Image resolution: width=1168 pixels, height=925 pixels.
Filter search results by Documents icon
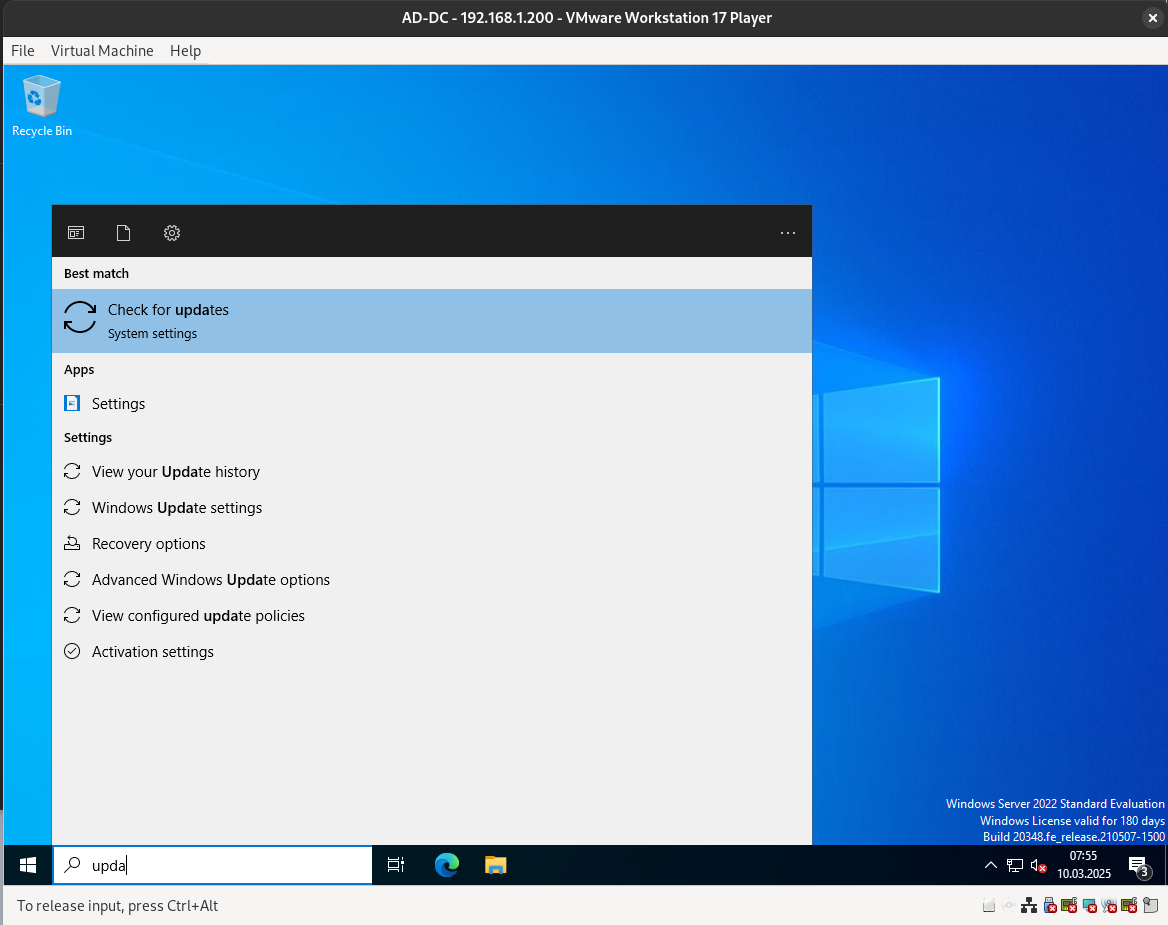tap(124, 233)
